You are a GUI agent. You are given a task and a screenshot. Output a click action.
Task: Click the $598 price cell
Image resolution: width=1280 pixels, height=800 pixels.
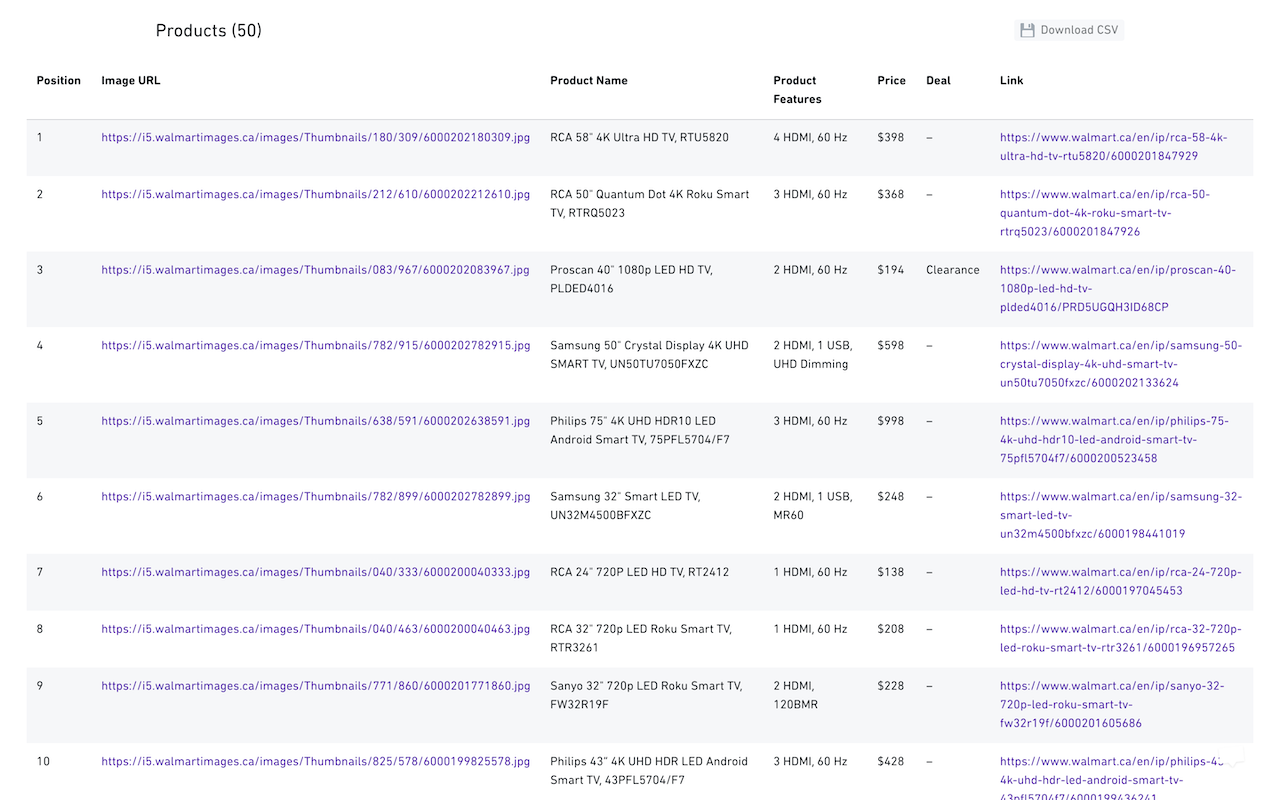[890, 345]
